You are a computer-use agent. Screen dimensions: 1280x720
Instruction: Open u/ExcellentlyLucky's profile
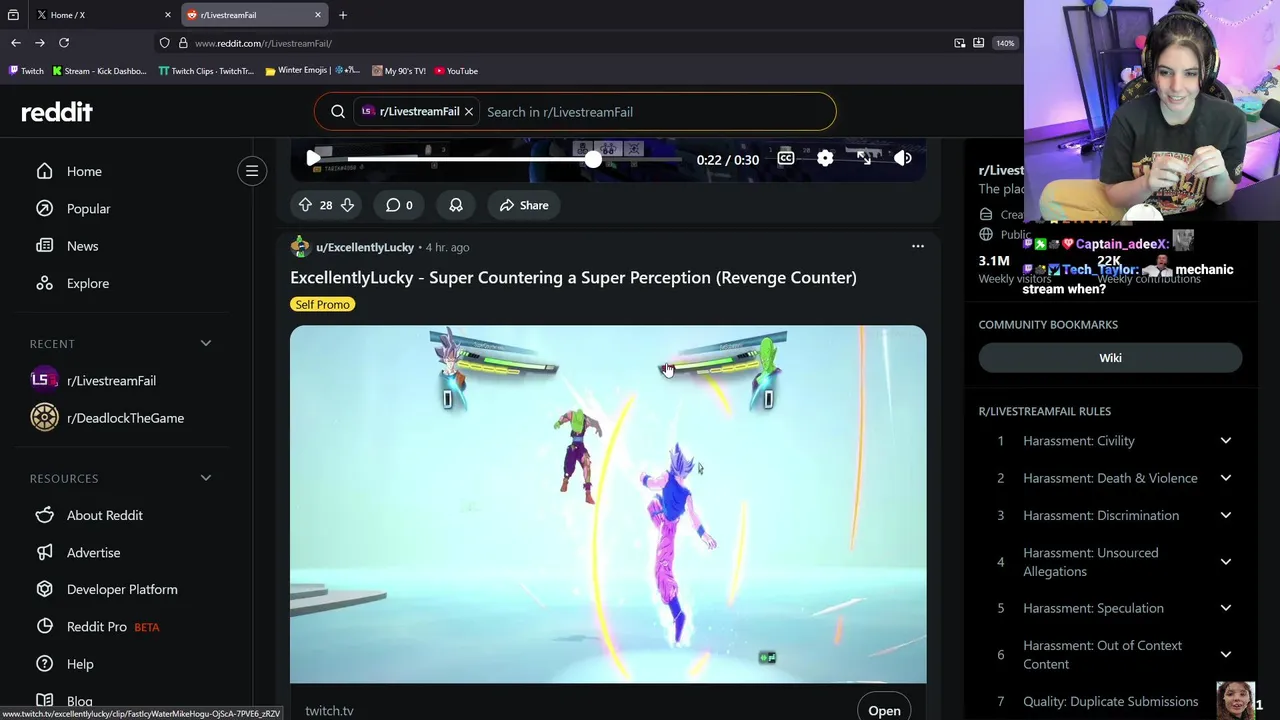pyautogui.click(x=364, y=247)
